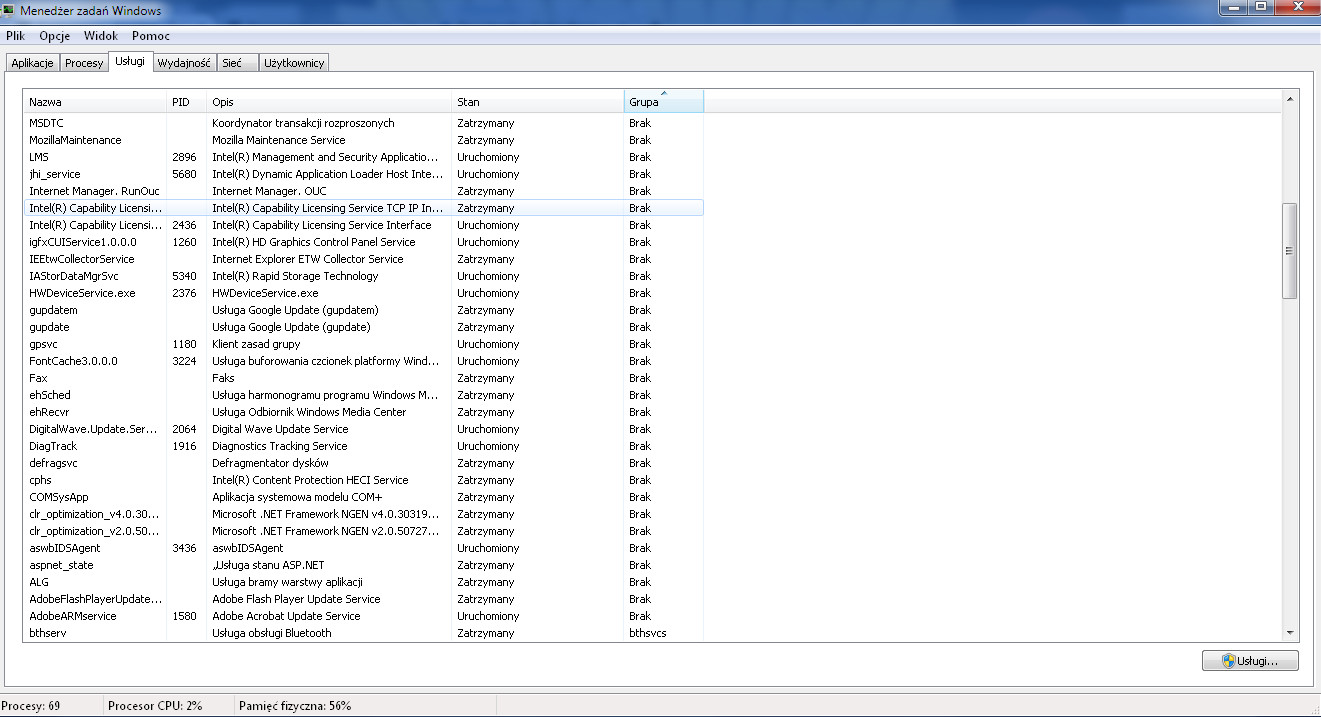Click description Intel(R) Rapid Storage Technology
Screen dimensions: 1321x717
pos(295,276)
